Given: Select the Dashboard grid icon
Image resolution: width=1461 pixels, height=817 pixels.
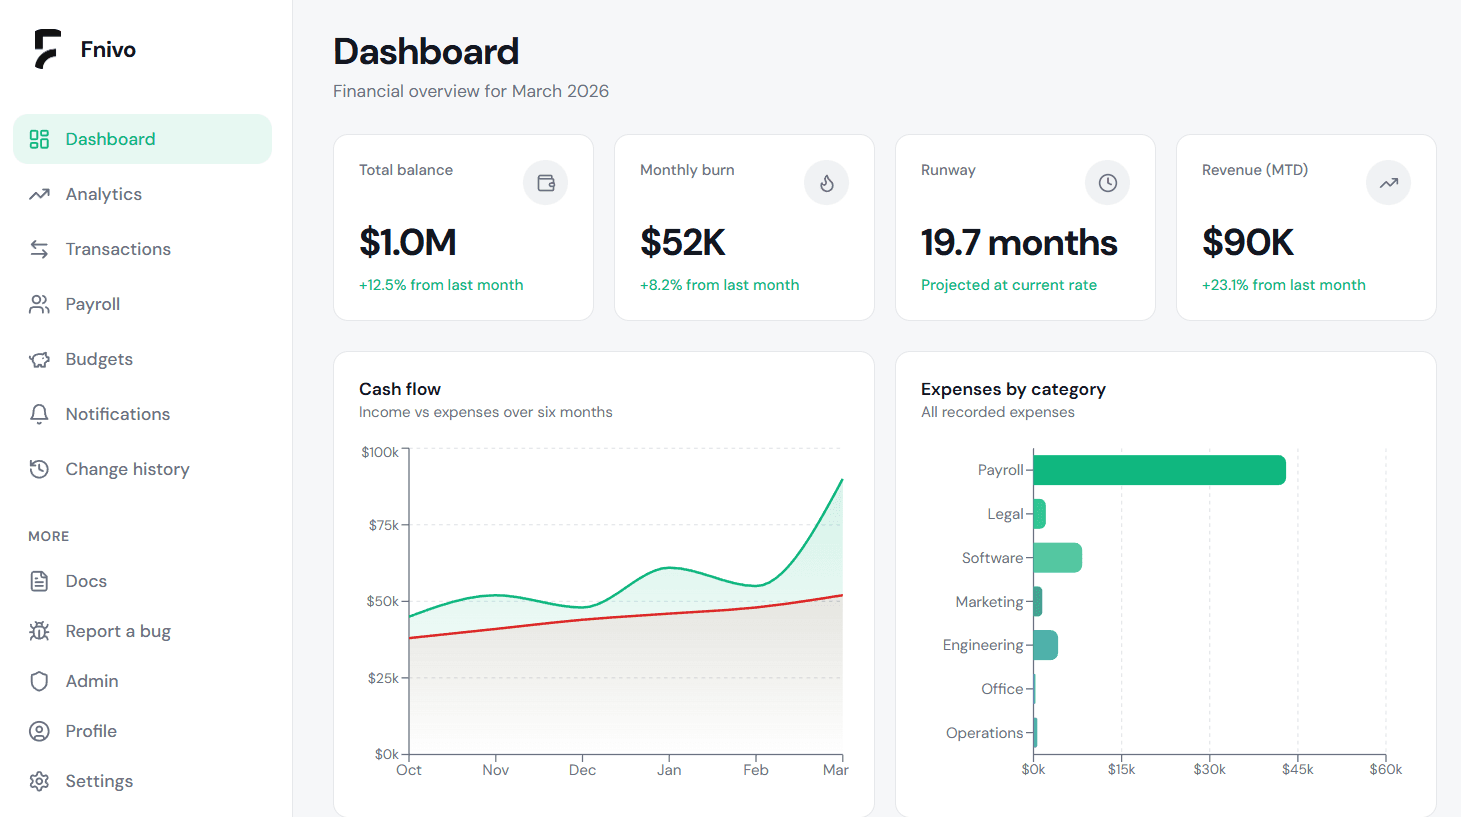Looking at the screenshot, I should pyautogui.click(x=39, y=139).
